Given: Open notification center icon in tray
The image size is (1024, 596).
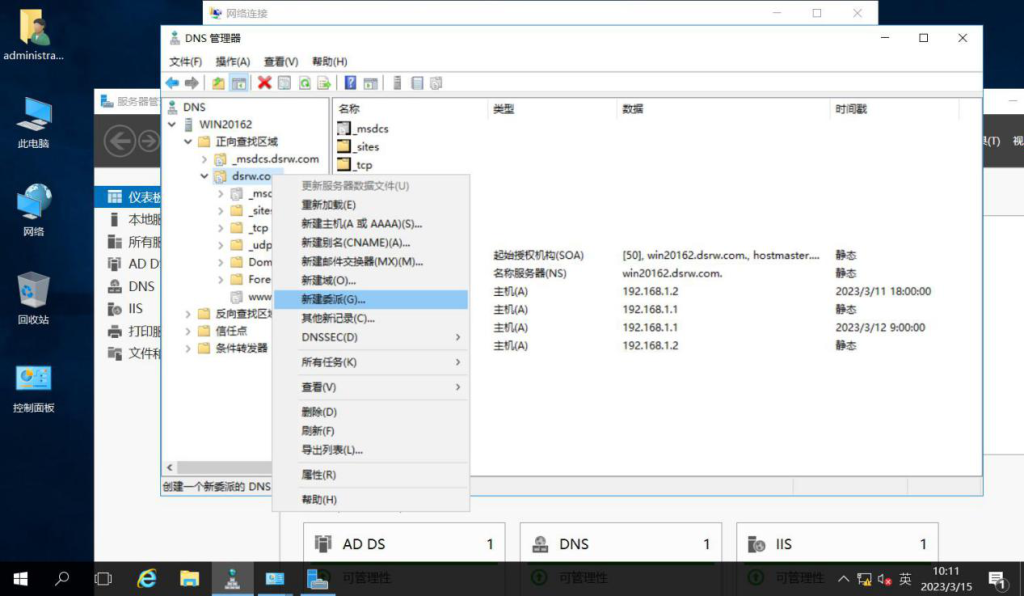Looking at the screenshot, I should 997,579.
